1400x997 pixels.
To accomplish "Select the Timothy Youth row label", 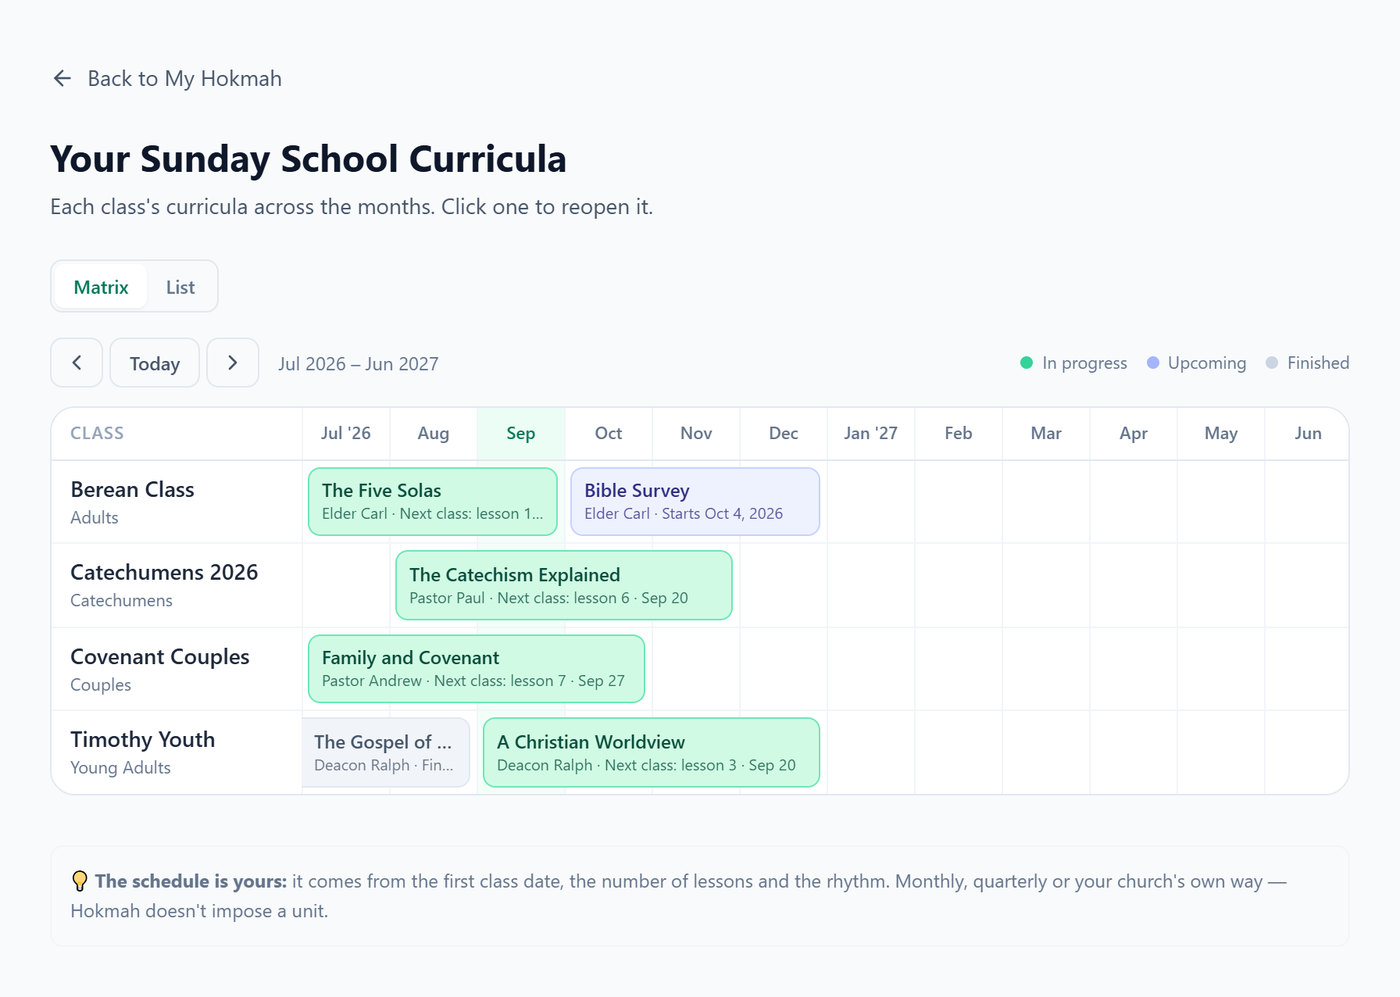I will (143, 740).
